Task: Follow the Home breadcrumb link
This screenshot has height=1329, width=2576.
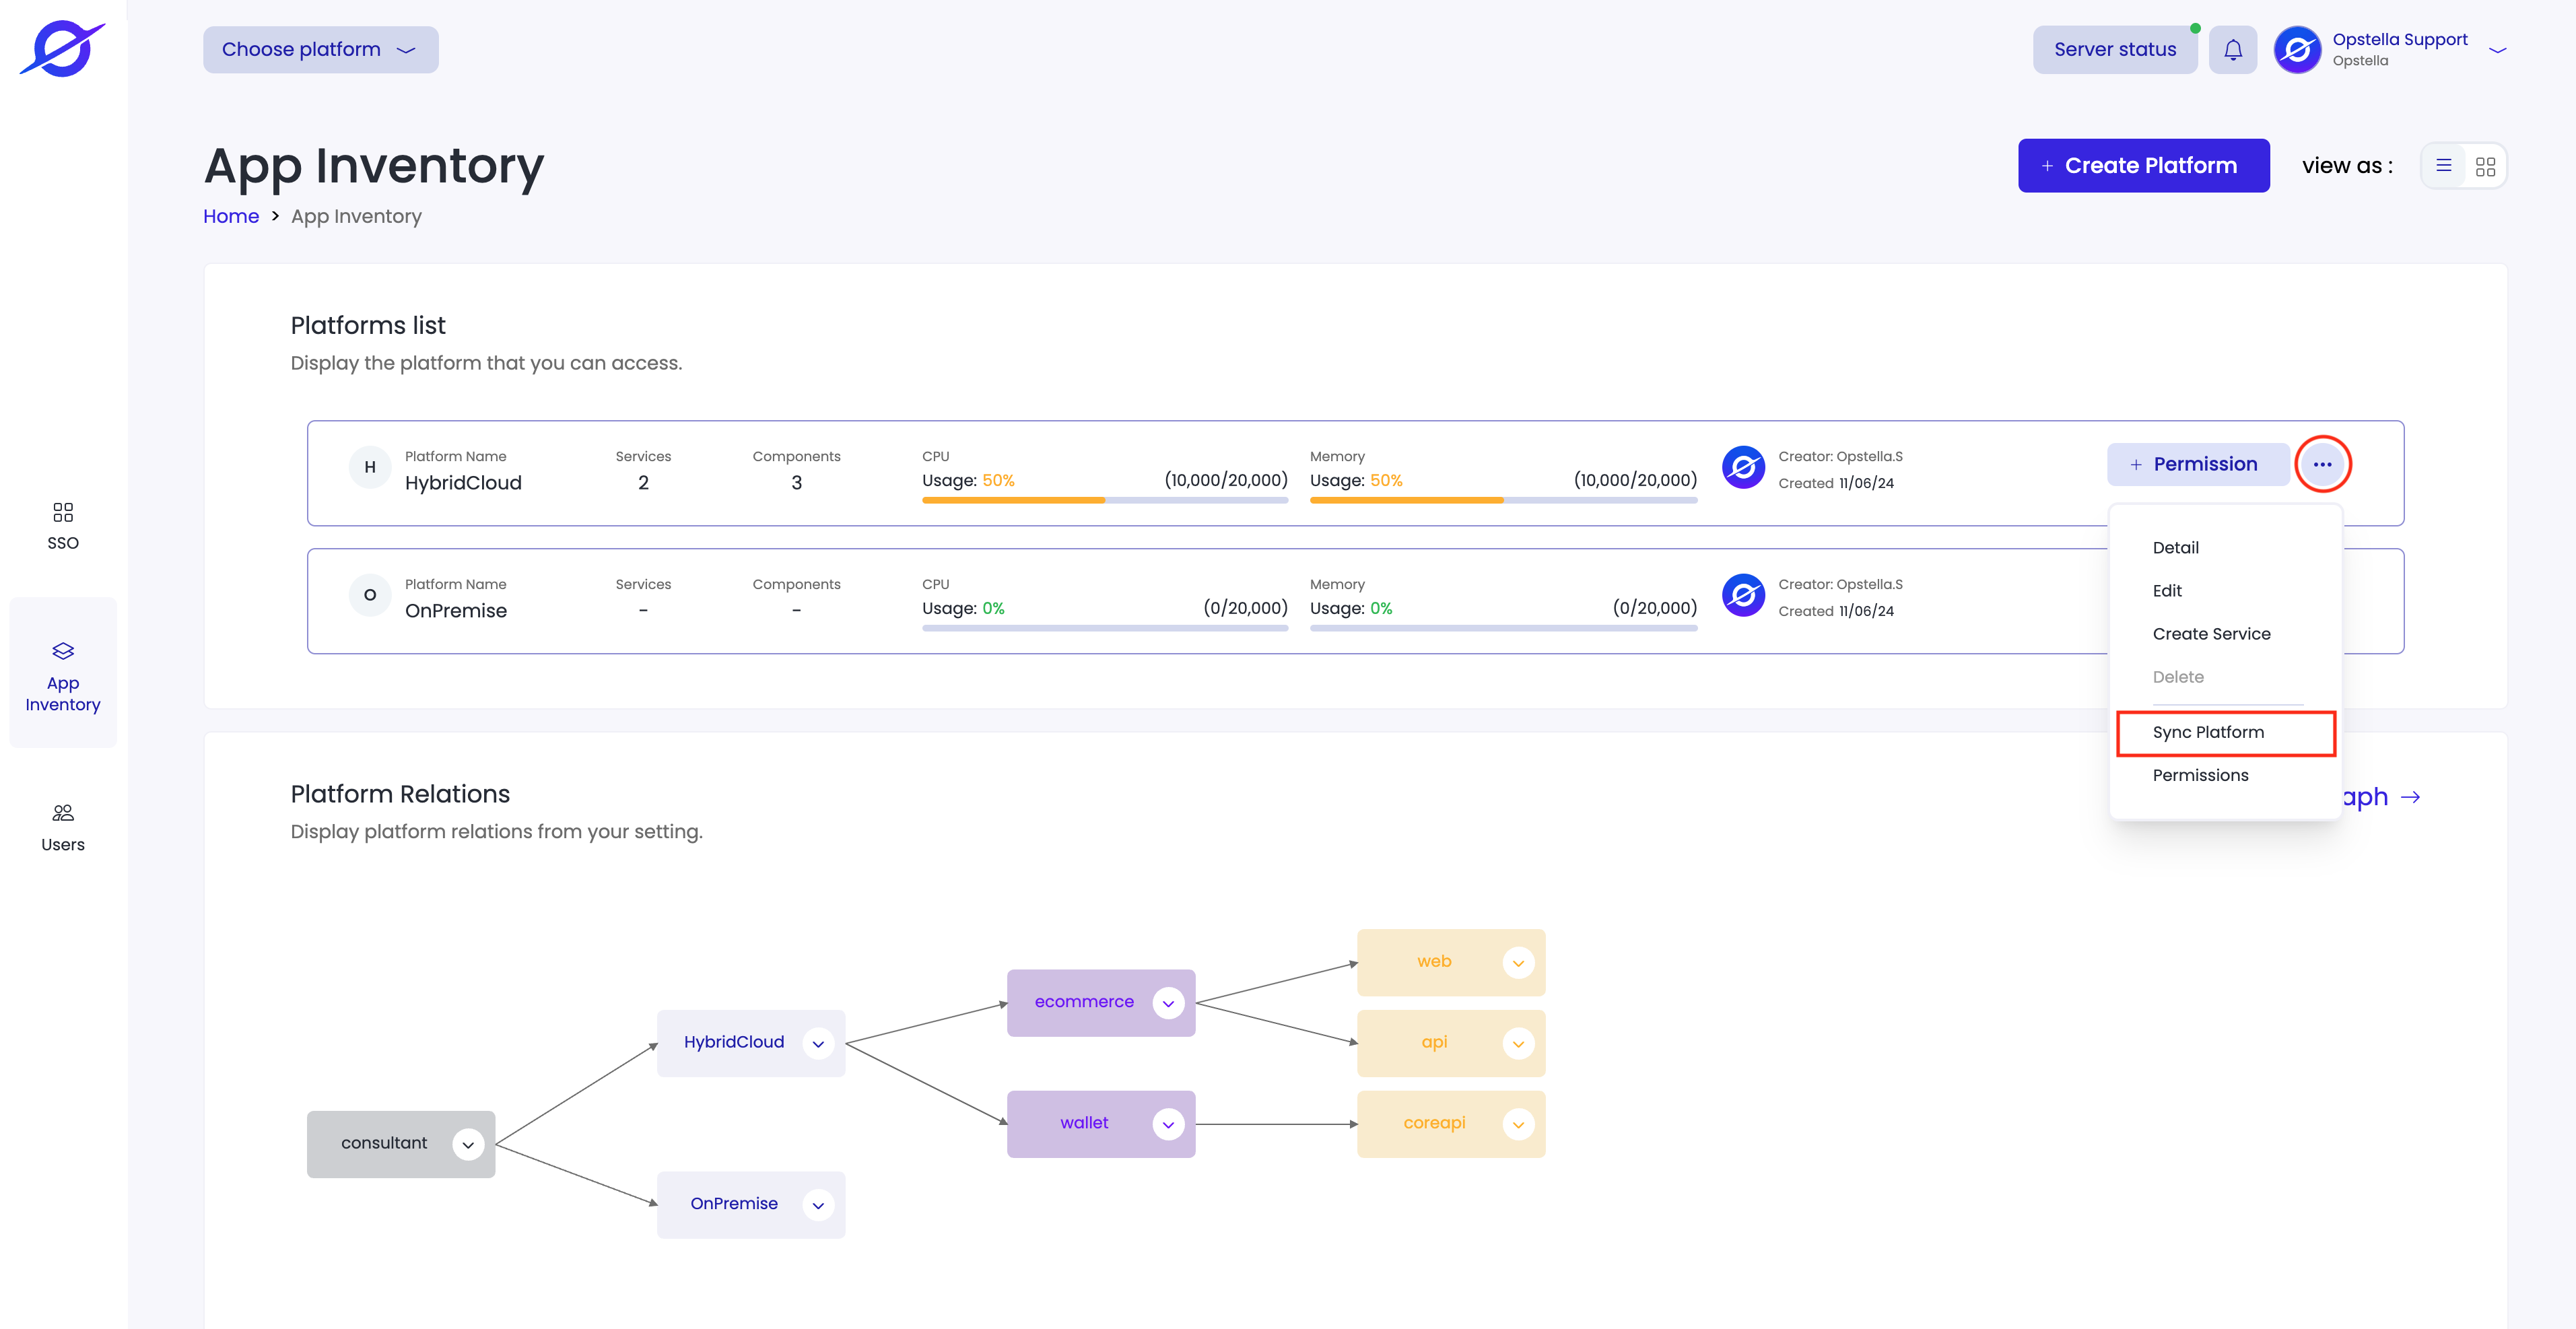Action: click(x=231, y=216)
